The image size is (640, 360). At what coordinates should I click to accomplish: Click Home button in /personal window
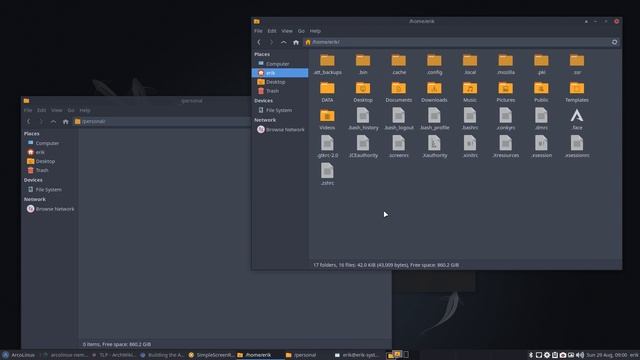tap(66, 122)
